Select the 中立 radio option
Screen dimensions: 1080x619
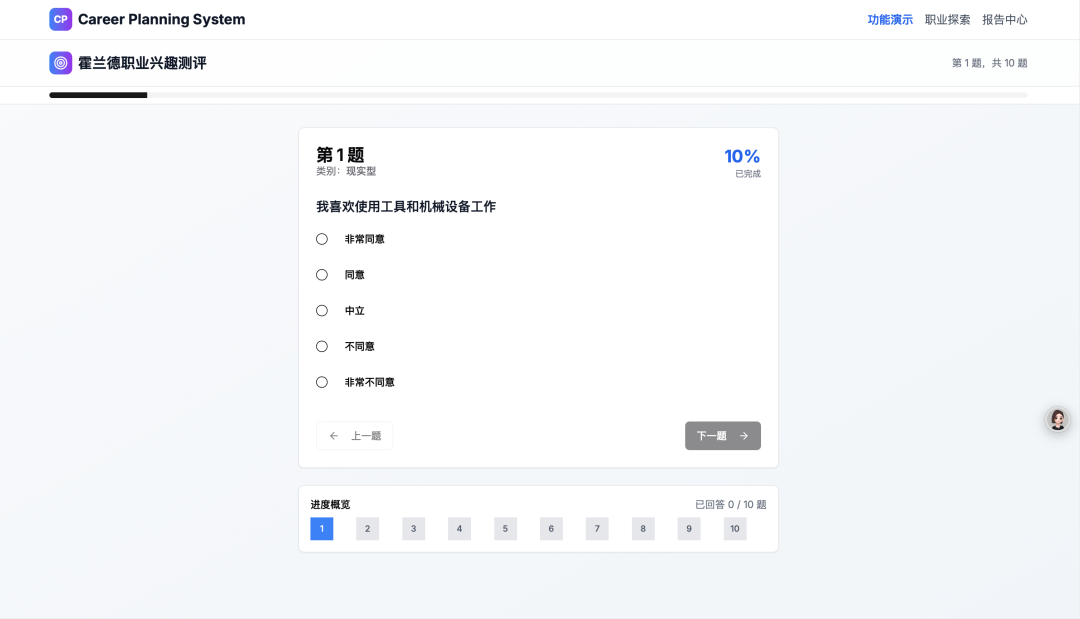click(x=322, y=311)
